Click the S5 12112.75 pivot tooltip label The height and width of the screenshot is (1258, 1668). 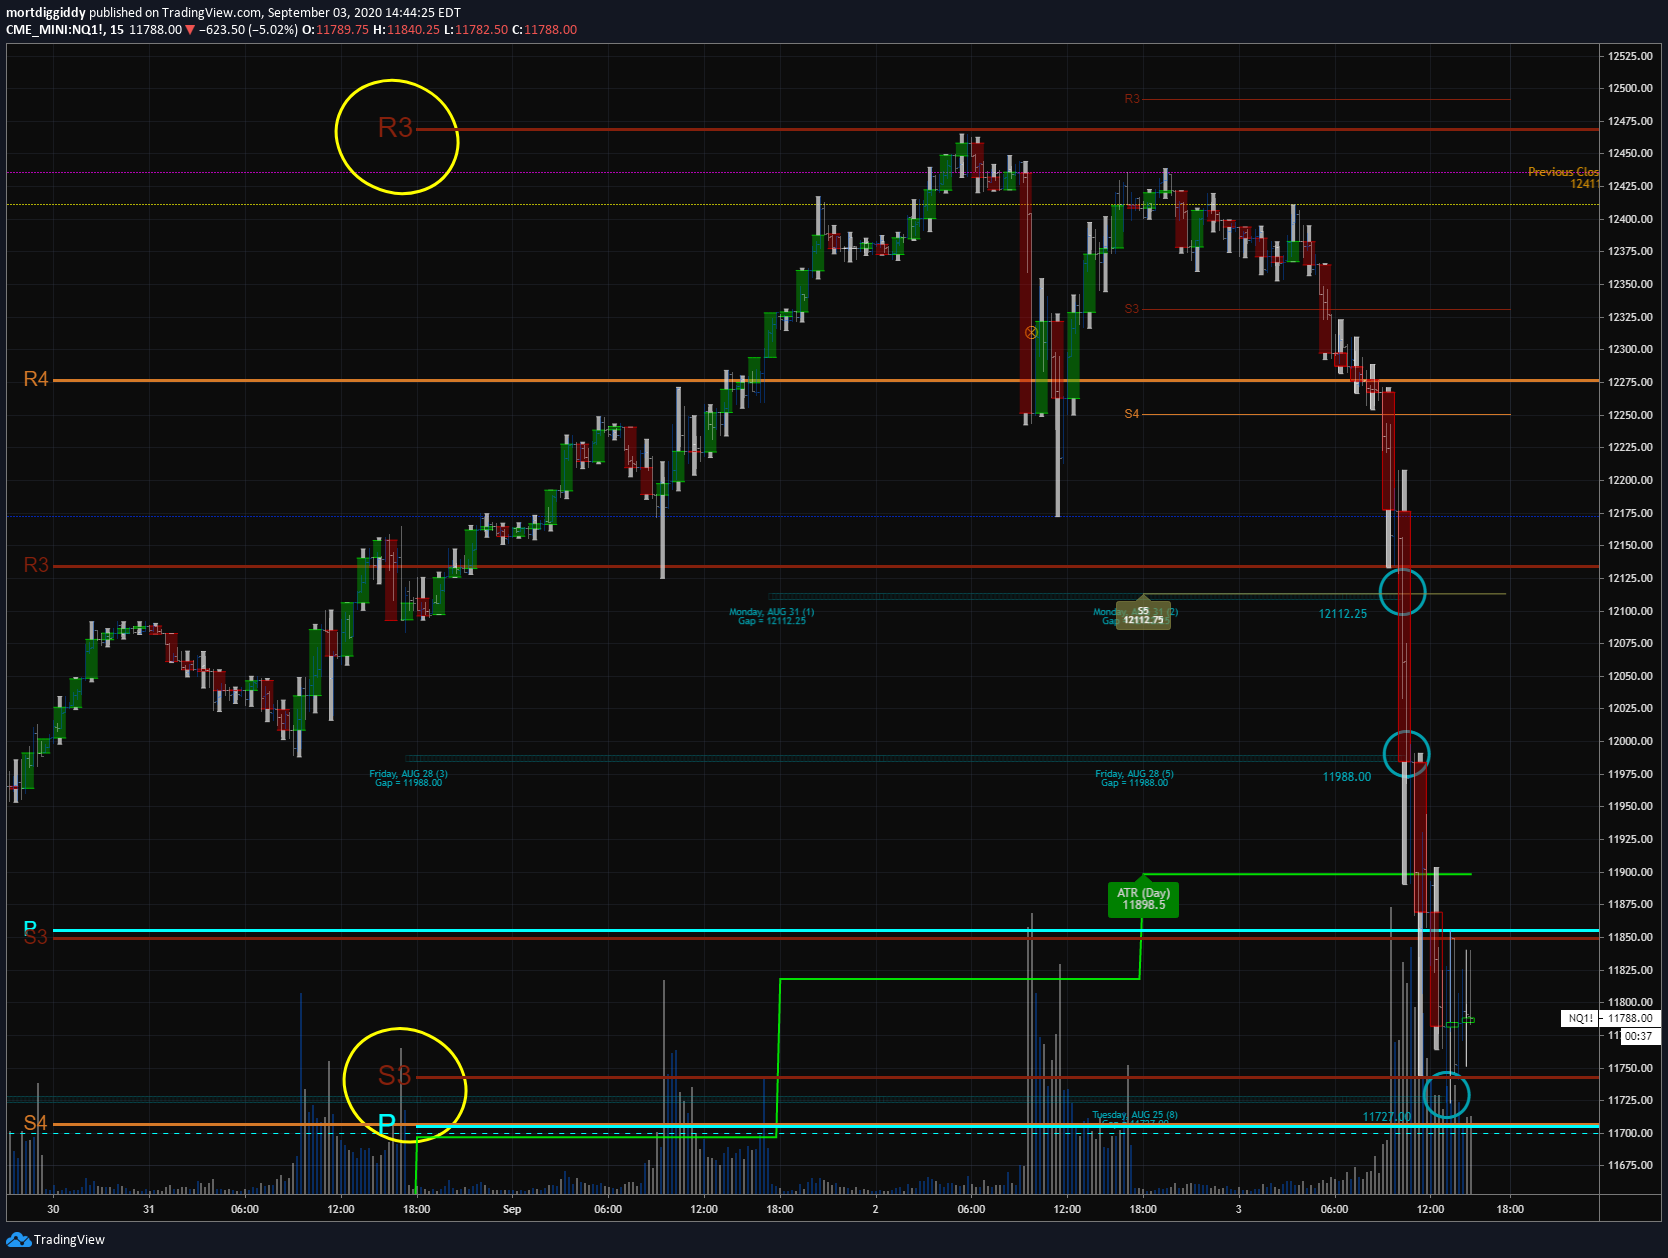coord(1143,615)
